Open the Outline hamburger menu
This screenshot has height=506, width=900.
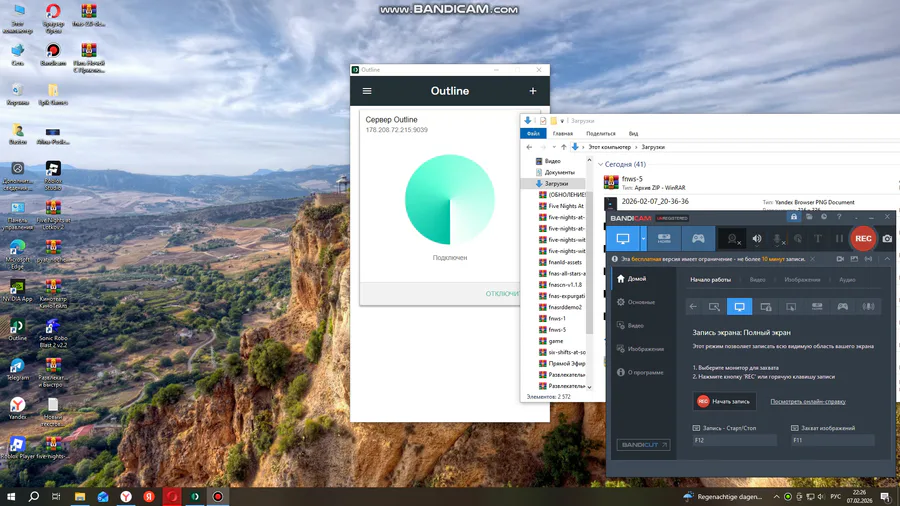[x=367, y=91]
